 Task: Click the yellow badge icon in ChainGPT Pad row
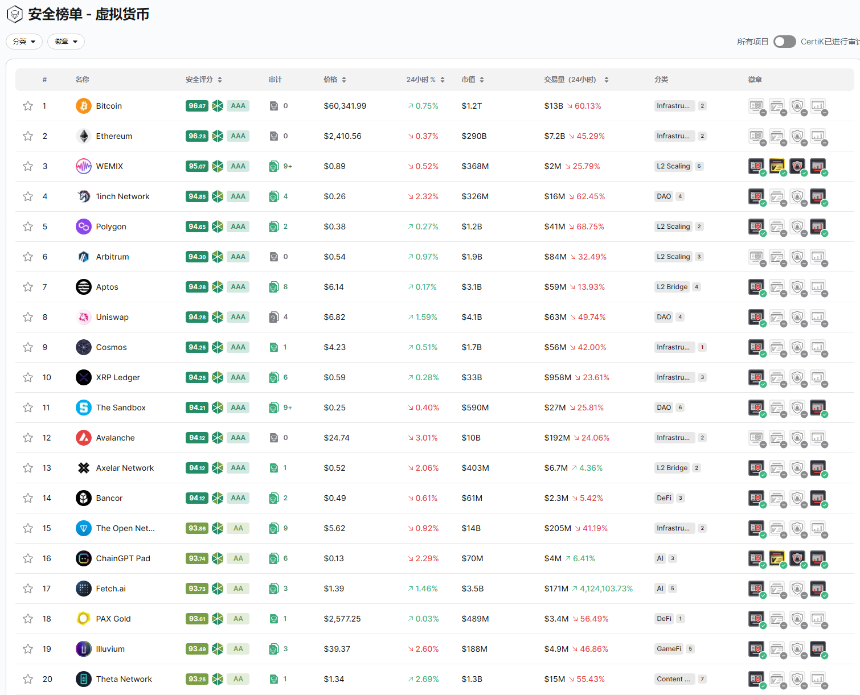(777, 558)
